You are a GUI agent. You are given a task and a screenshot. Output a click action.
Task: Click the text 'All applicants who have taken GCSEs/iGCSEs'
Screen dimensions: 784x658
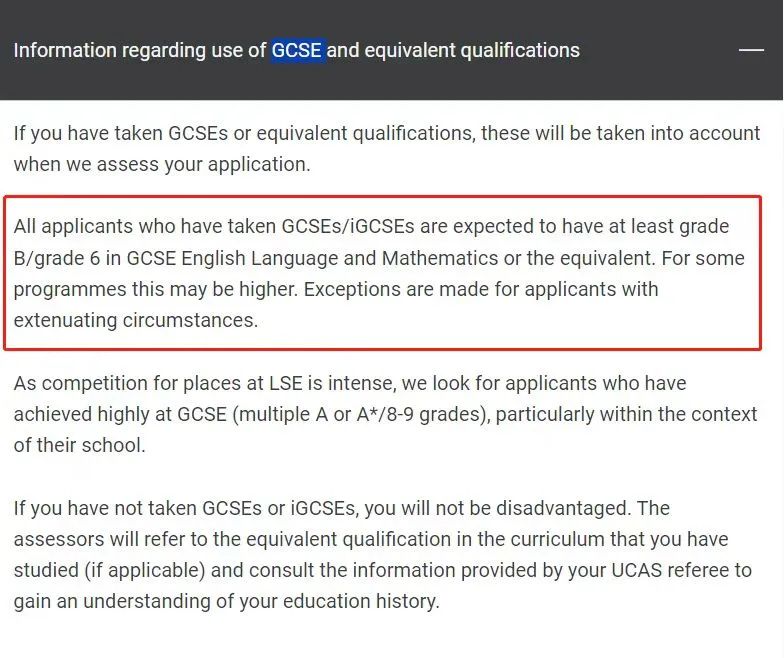pyautogui.click(x=214, y=226)
